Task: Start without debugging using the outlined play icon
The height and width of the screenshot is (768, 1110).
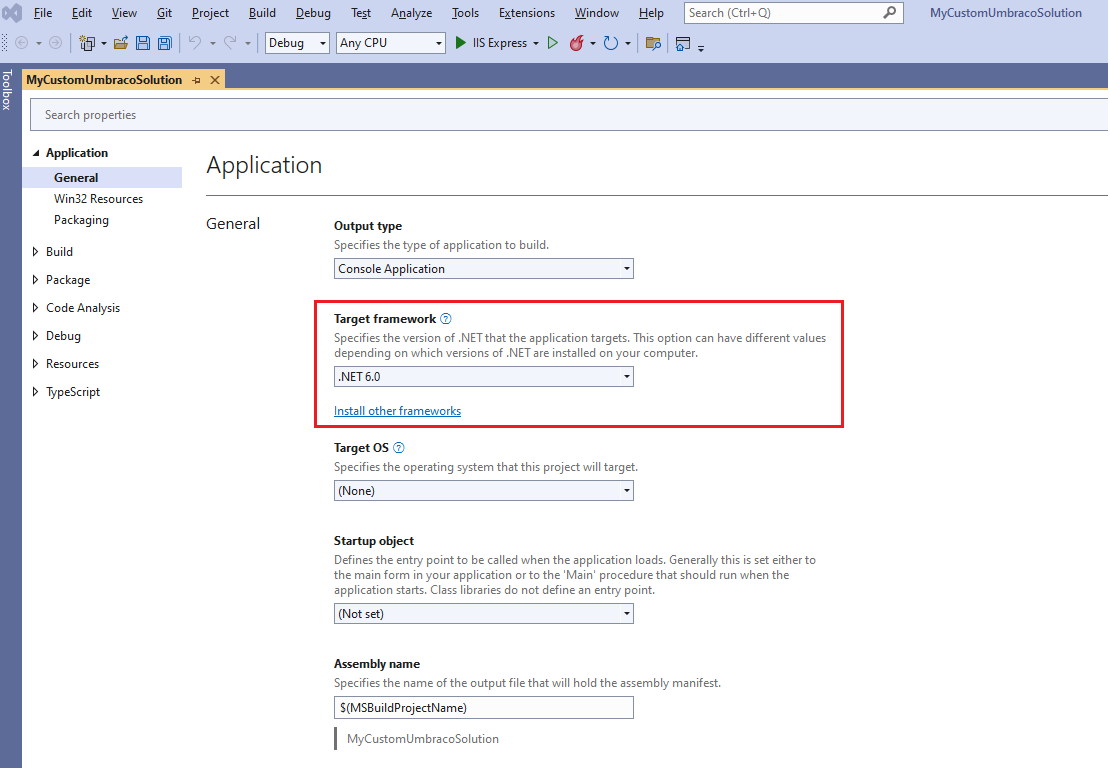Action: [553, 43]
